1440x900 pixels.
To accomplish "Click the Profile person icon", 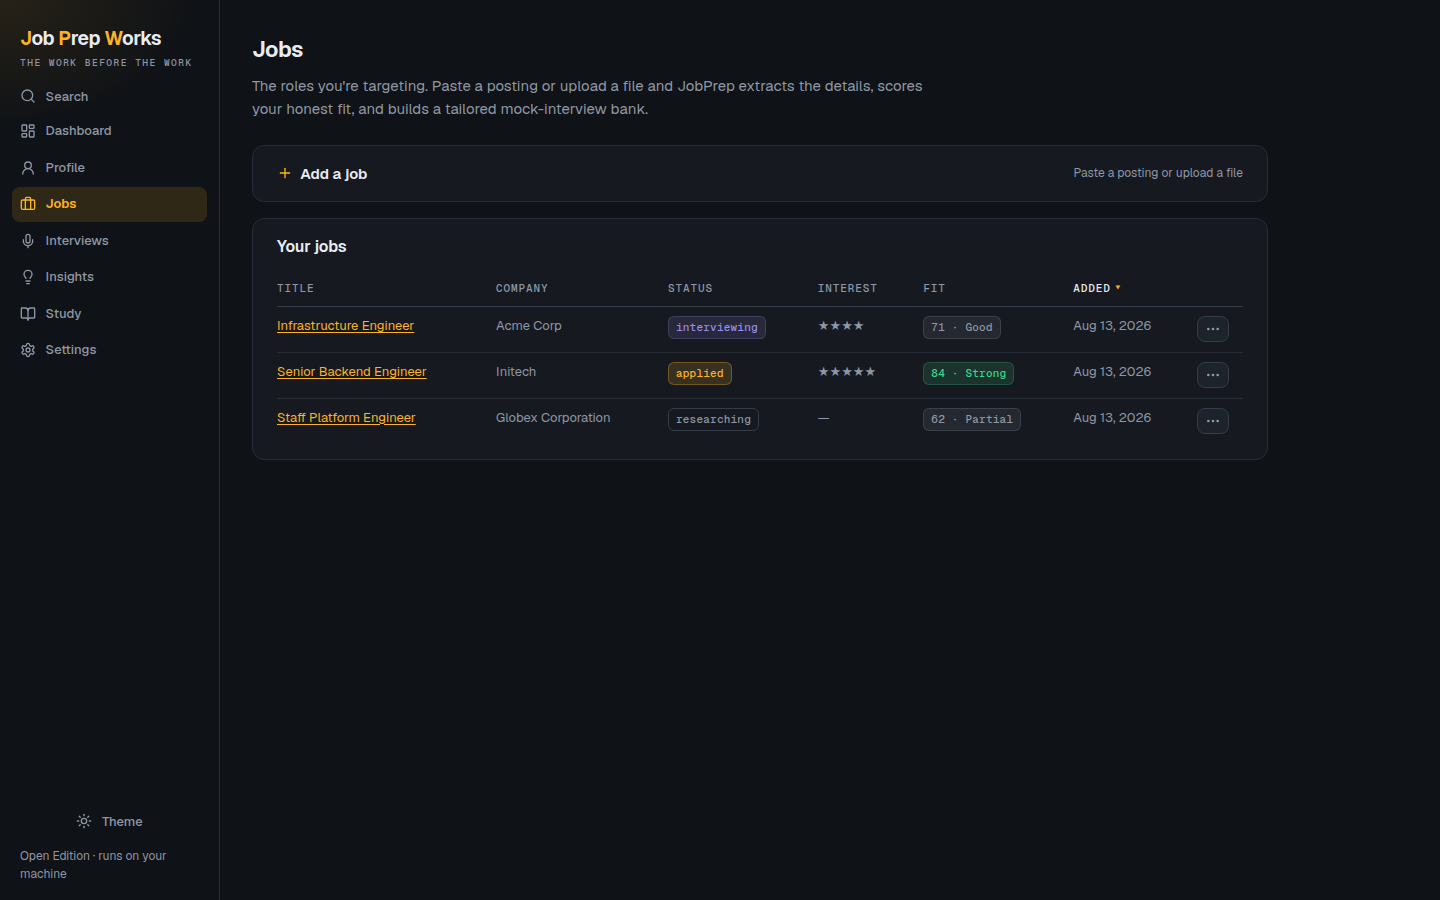I will (x=28, y=168).
